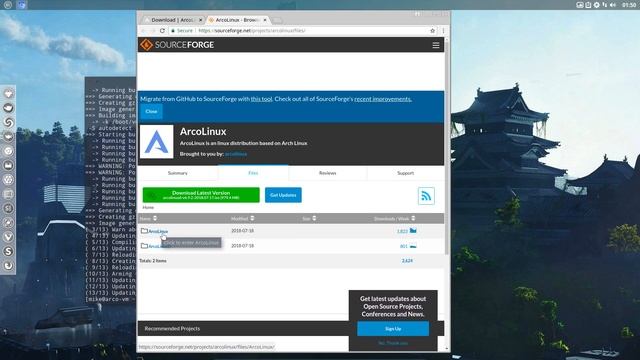Open the 'recent improvements' link

coord(382,99)
